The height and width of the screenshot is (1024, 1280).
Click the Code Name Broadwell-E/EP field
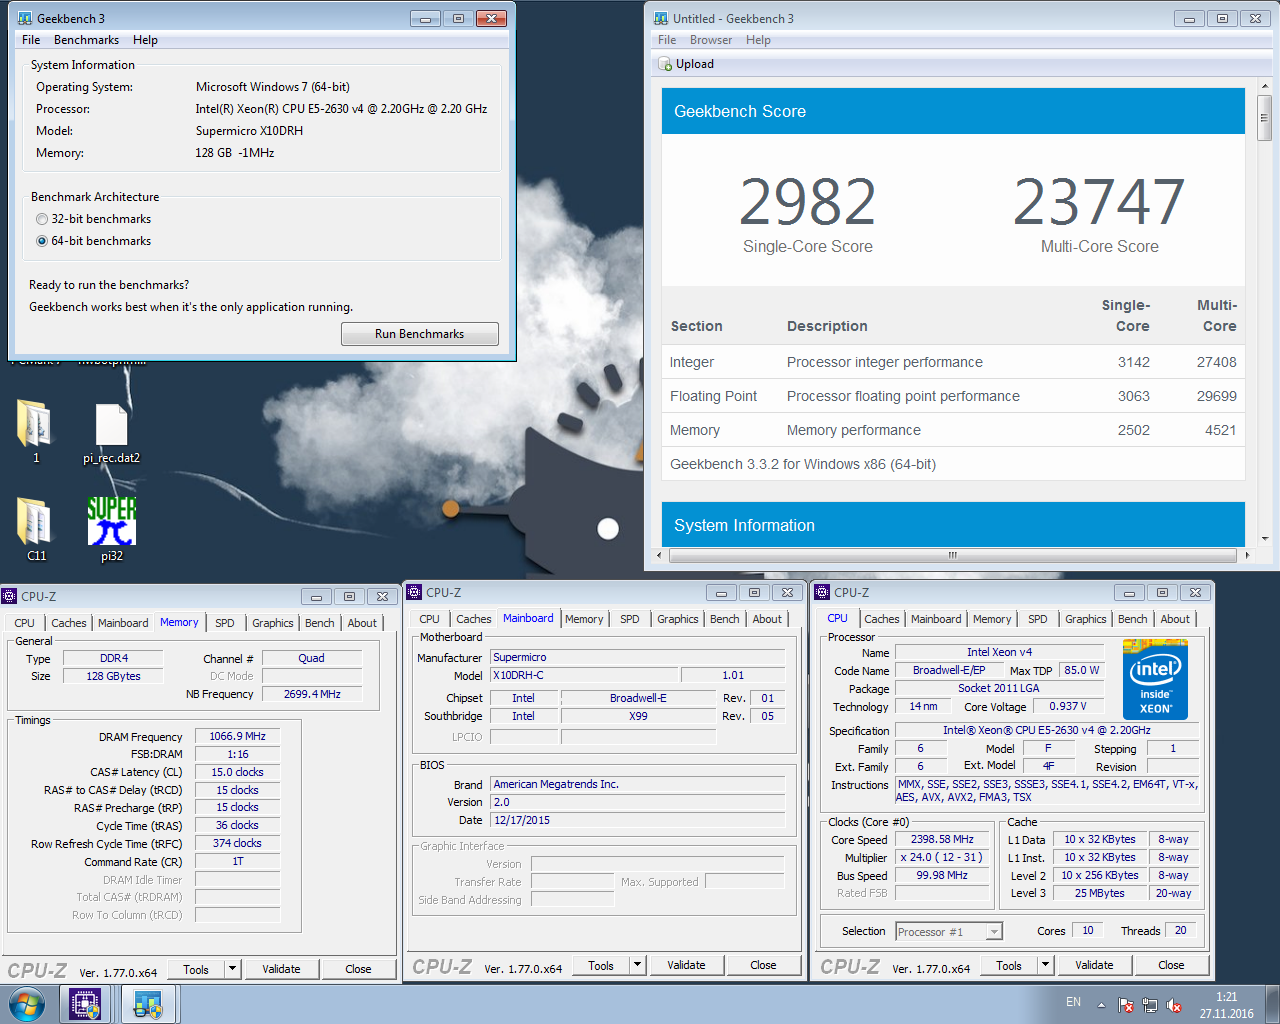(x=949, y=670)
